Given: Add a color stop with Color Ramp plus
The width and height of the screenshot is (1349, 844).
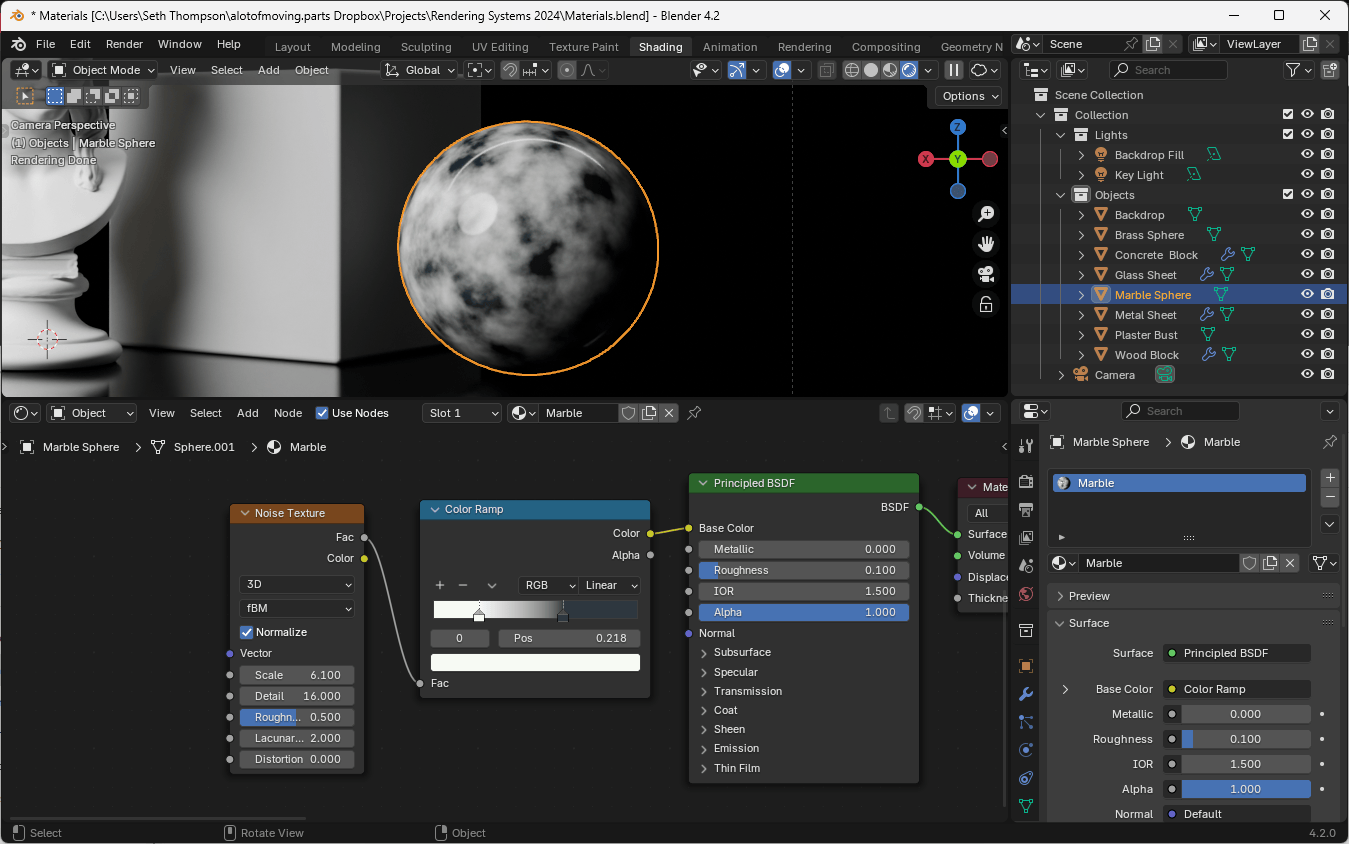Looking at the screenshot, I should (439, 585).
